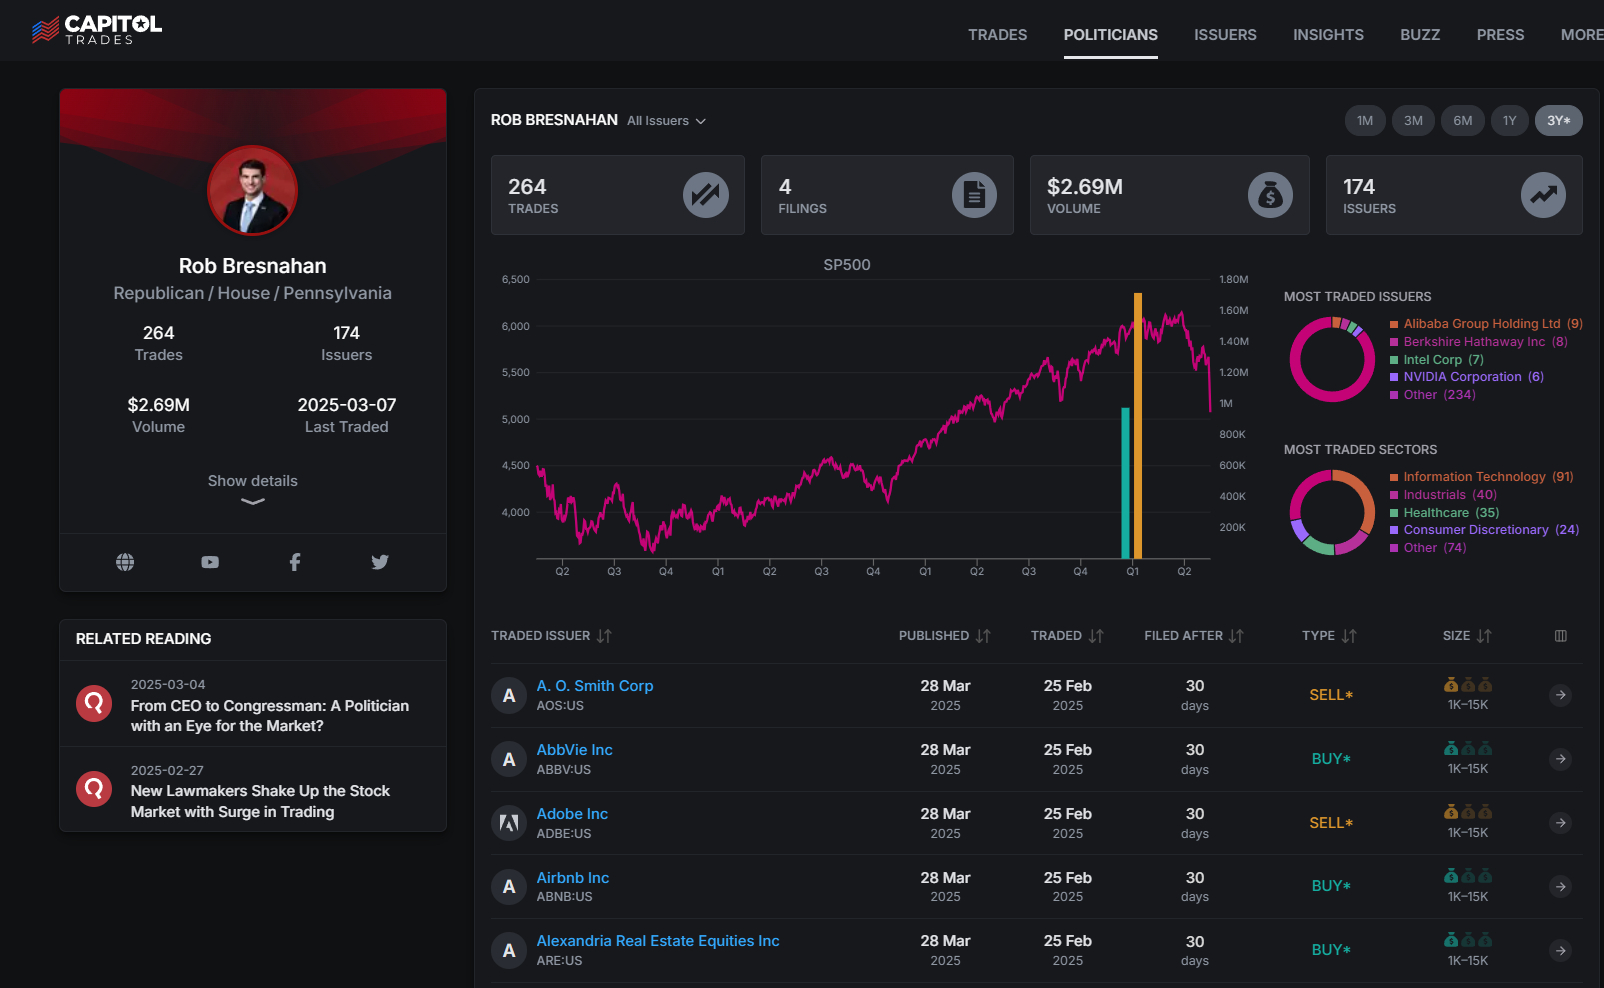Open the Insights nav tab
Screen dimensions: 1604x988
click(1328, 35)
